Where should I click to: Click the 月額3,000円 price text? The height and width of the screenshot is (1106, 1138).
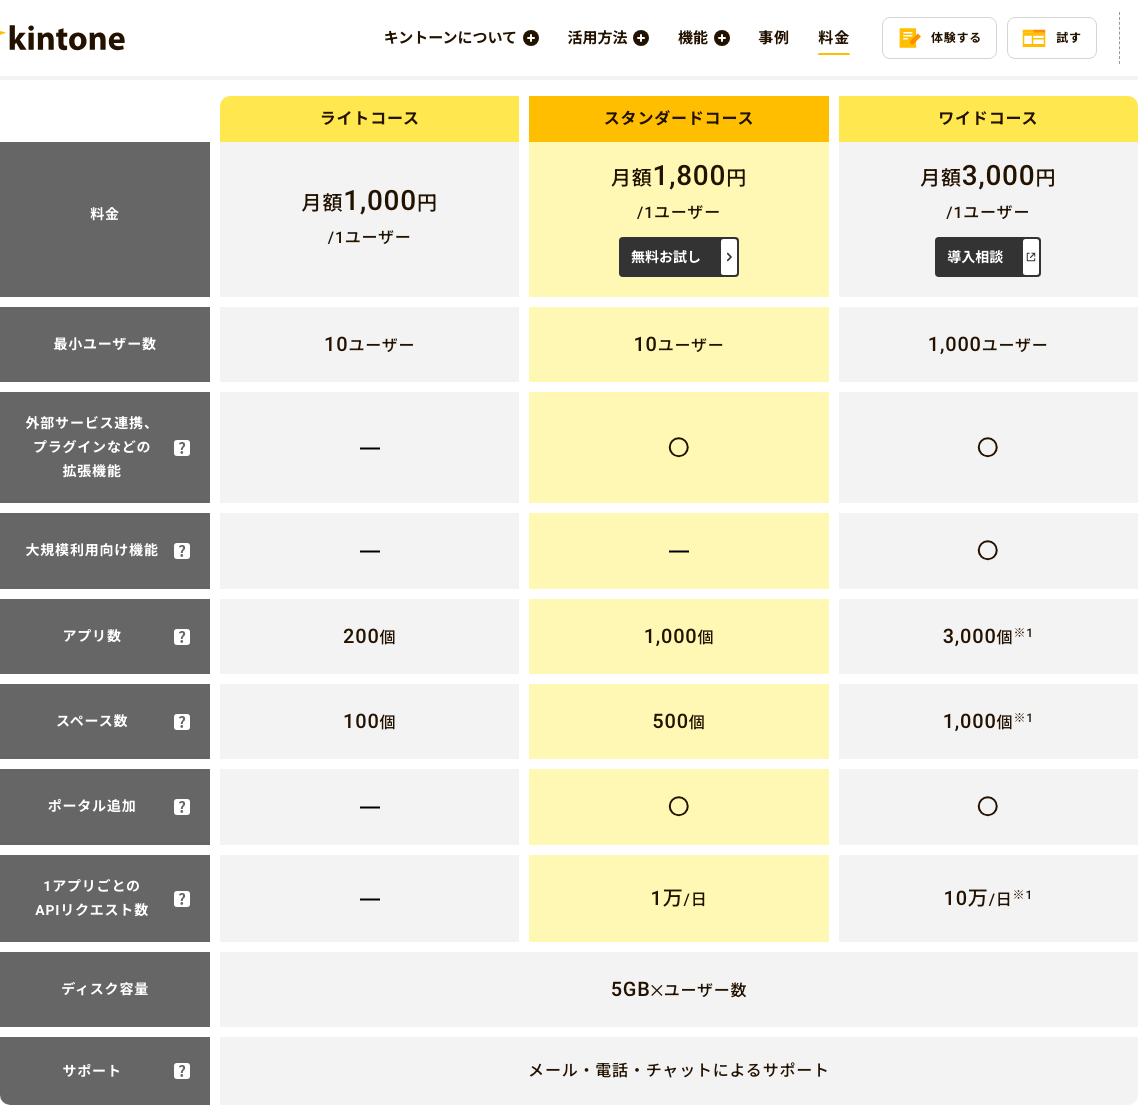coord(988,176)
